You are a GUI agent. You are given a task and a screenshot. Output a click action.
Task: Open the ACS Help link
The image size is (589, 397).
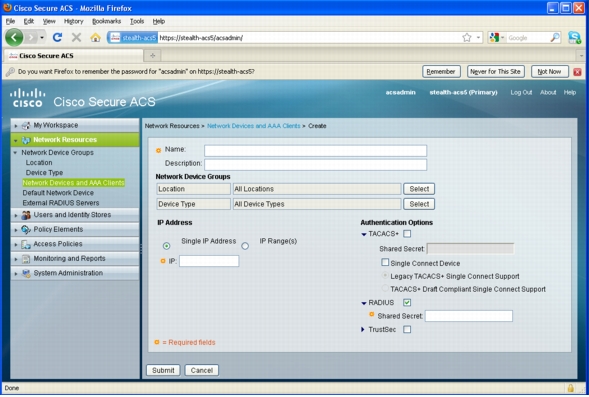tap(569, 92)
